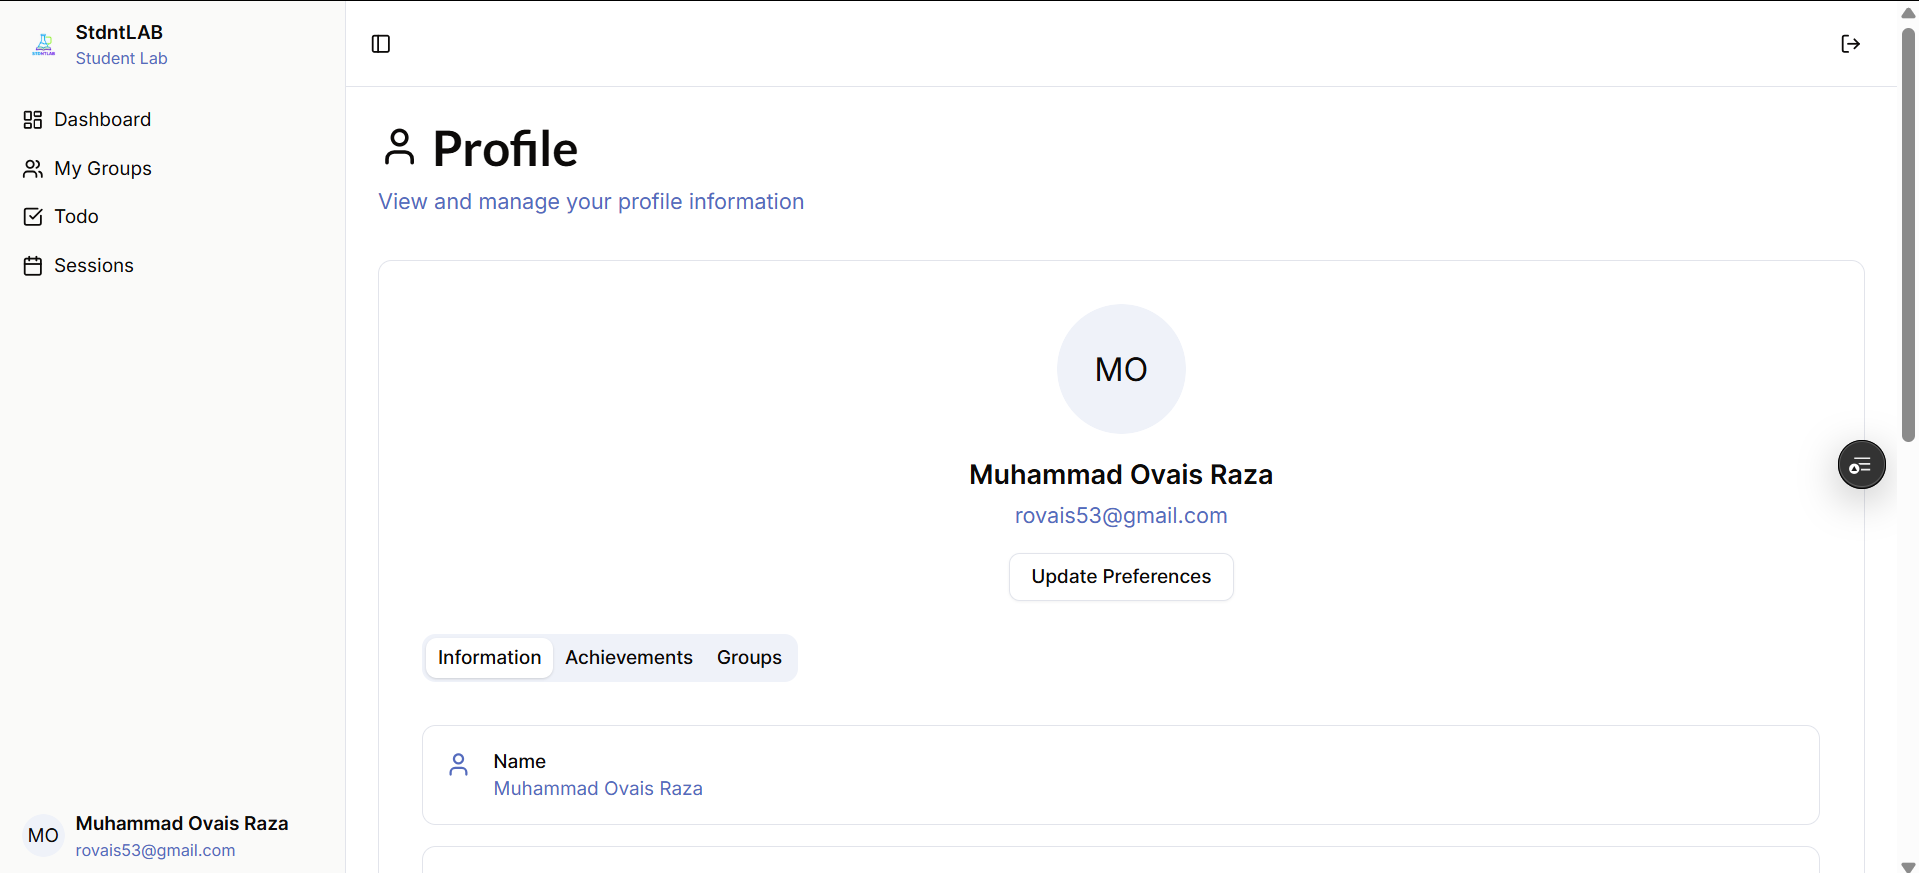Switch to the Groups tab
1919x873 pixels.
[x=749, y=658]
